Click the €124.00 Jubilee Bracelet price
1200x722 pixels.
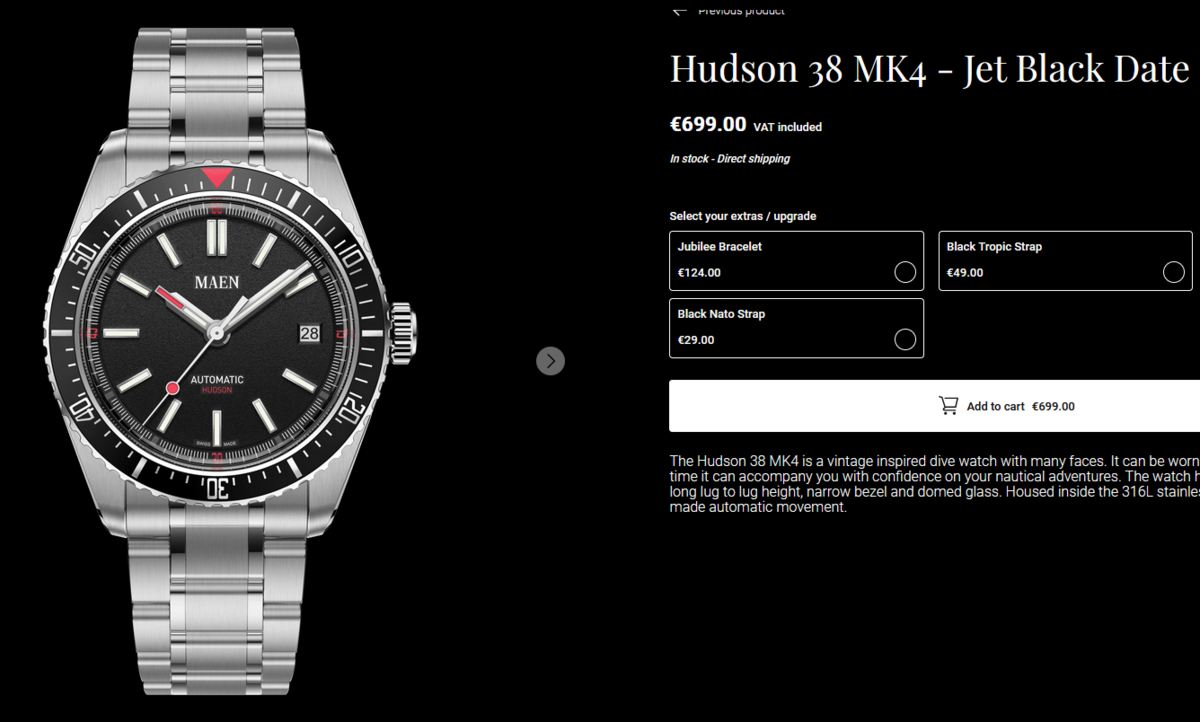[699, 272]
